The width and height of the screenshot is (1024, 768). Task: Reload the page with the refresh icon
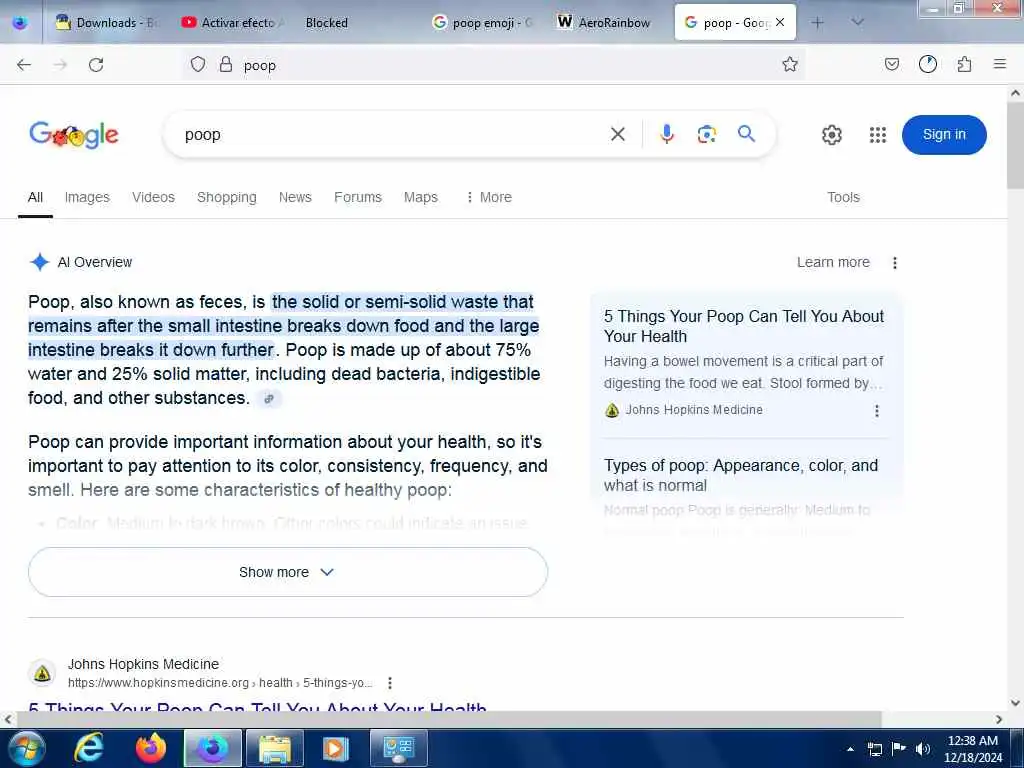[96, 65]
